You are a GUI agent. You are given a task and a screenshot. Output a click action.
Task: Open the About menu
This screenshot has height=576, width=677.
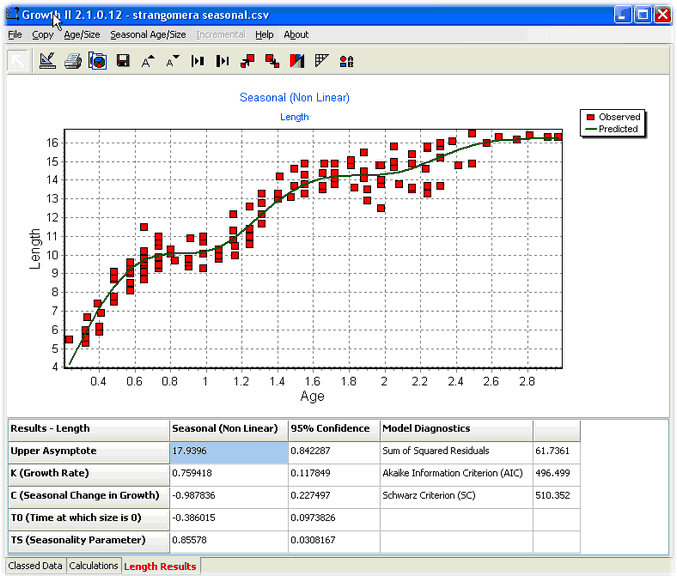(x=296, y=35)
